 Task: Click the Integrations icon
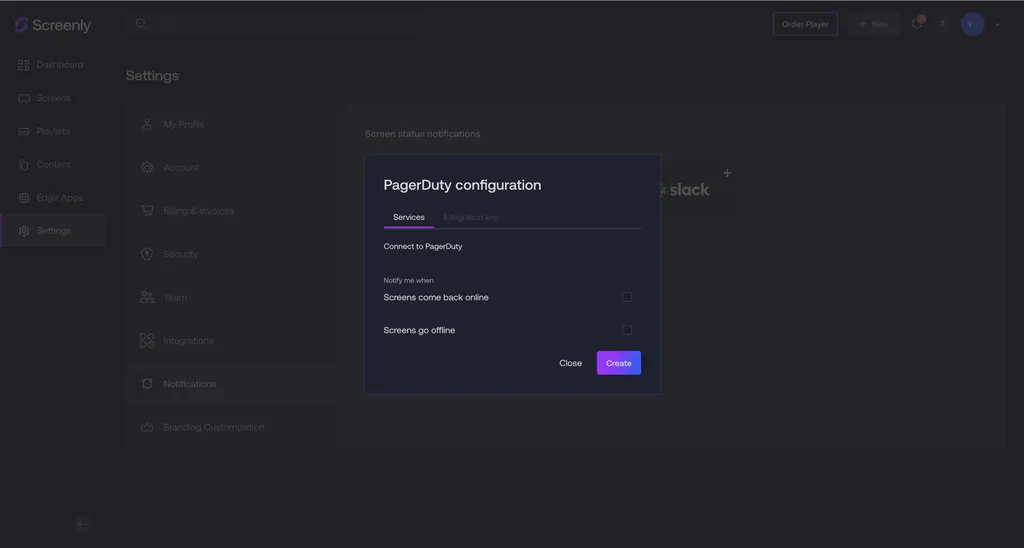click(147, 340)
